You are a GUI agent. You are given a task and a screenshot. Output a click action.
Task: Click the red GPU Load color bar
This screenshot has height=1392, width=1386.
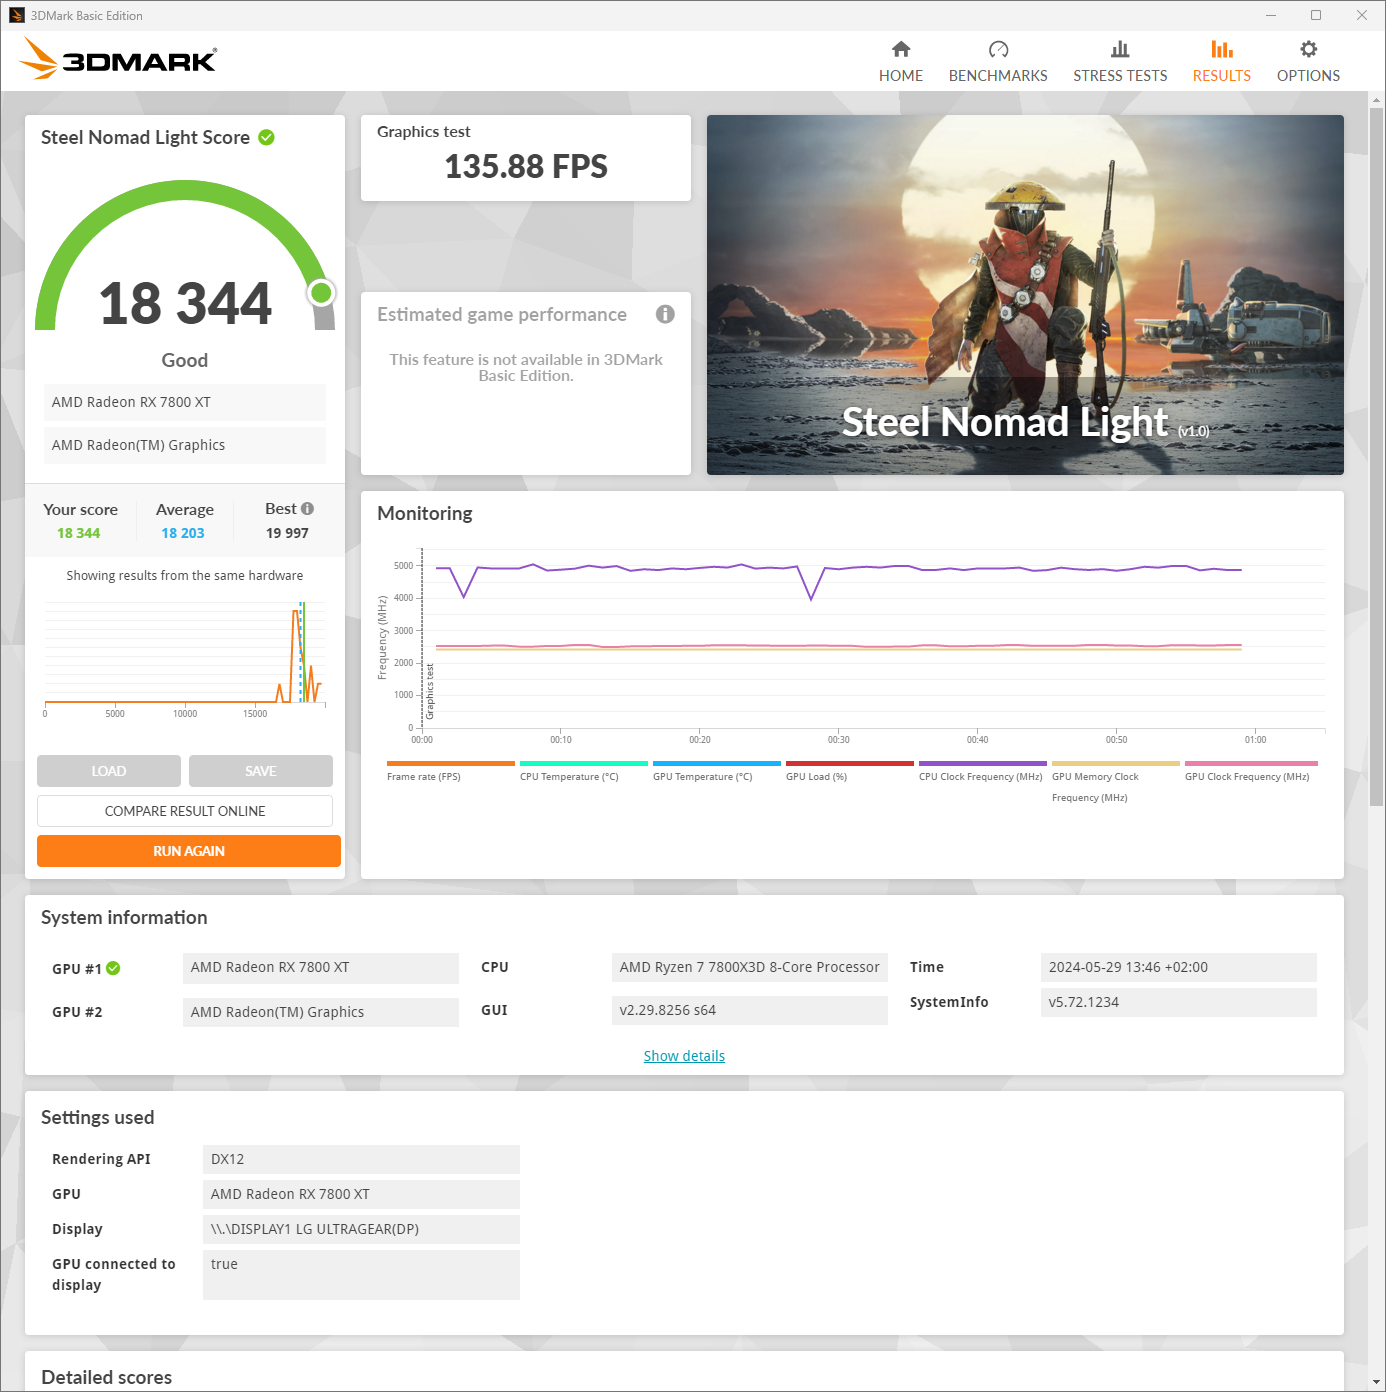point(850,763)
